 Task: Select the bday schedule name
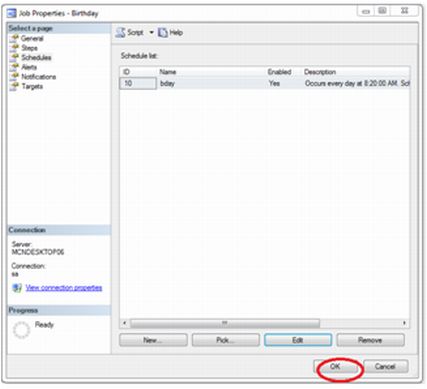tap(167, 83)
